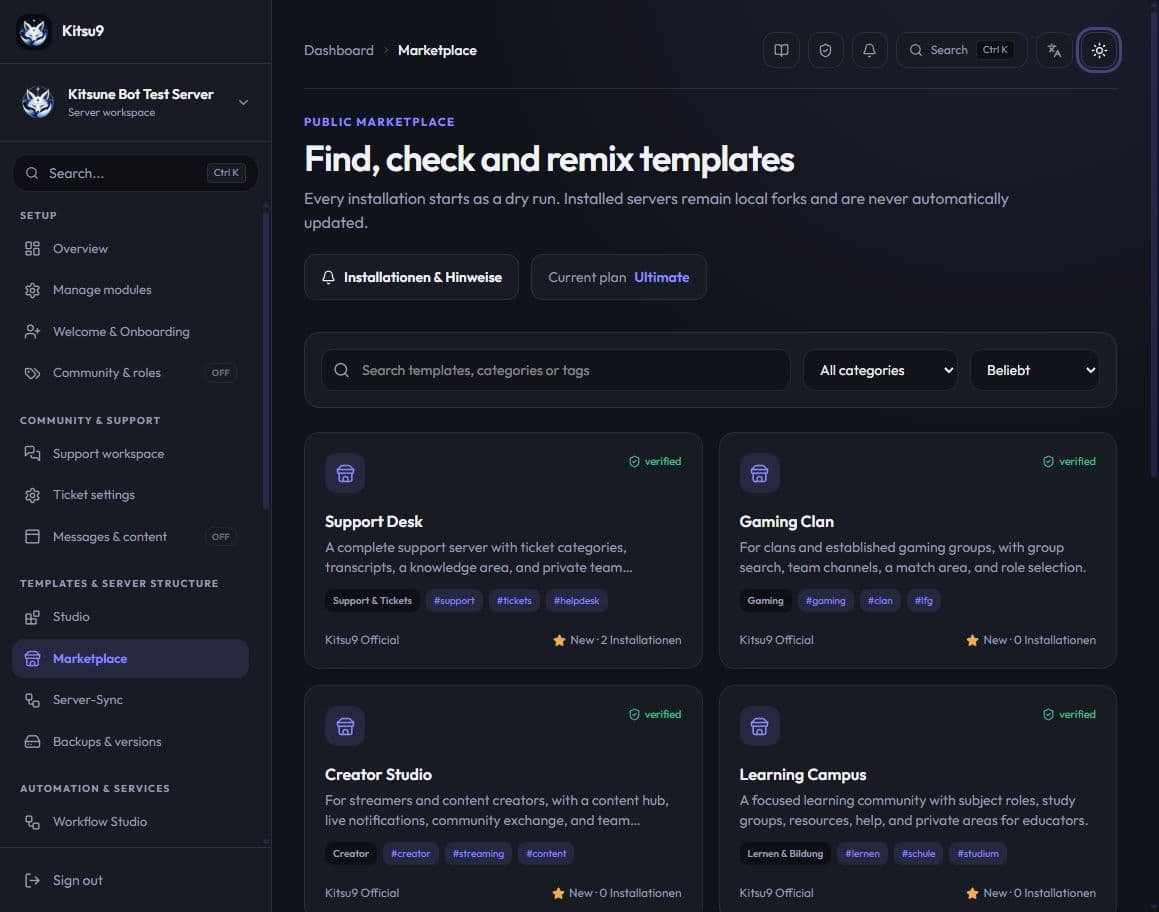Screen dimensions: 1159x912
Task: Open Manage modules
Action: coord(130,290)
